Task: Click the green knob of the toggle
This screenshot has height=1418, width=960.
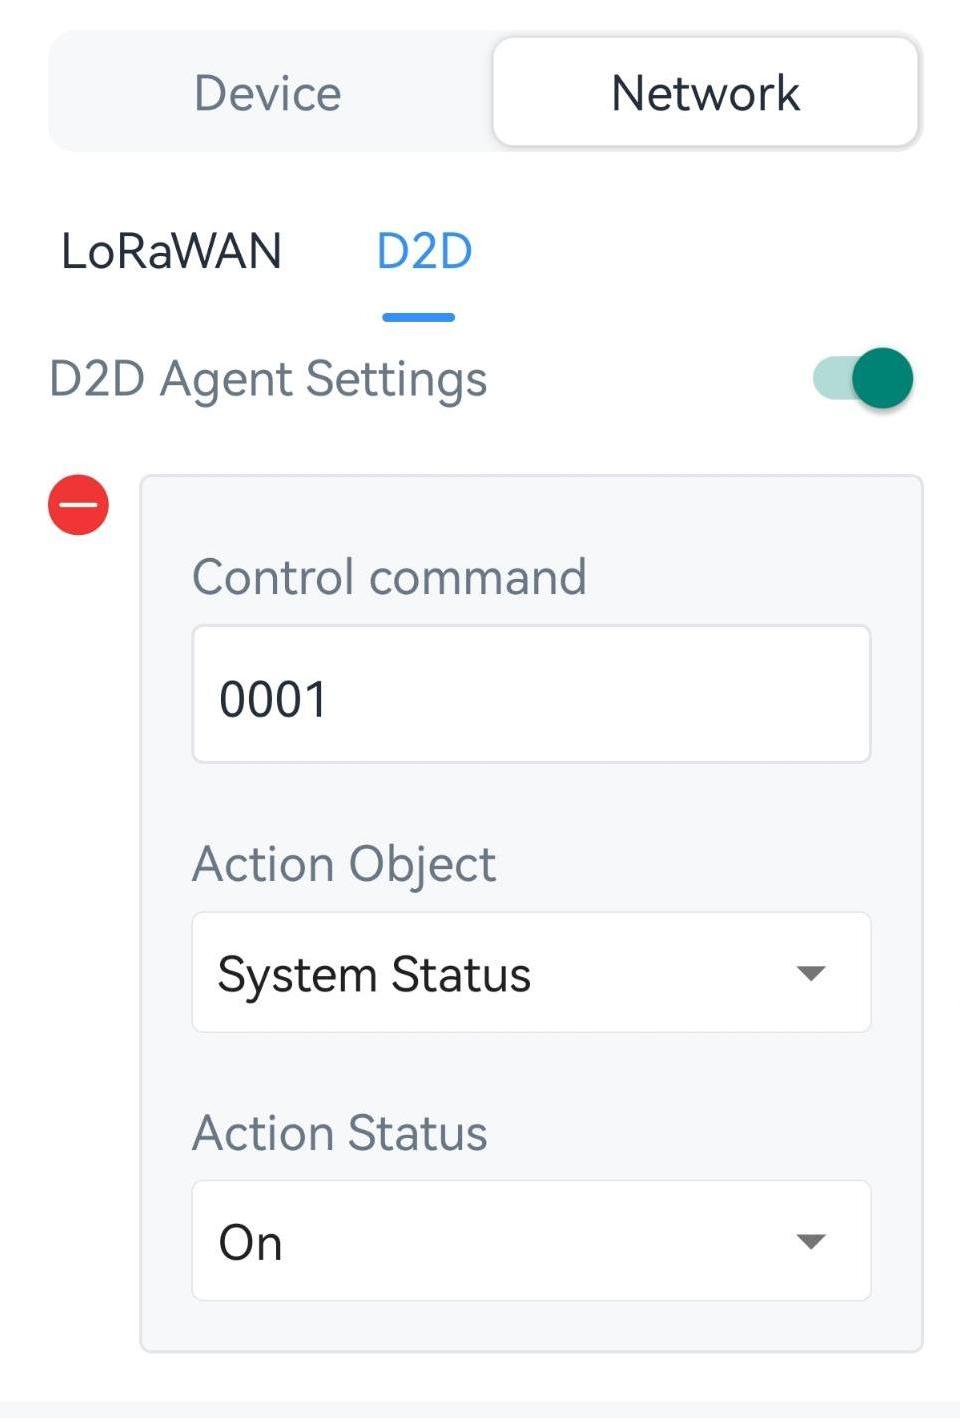Action: coord(882,379)
